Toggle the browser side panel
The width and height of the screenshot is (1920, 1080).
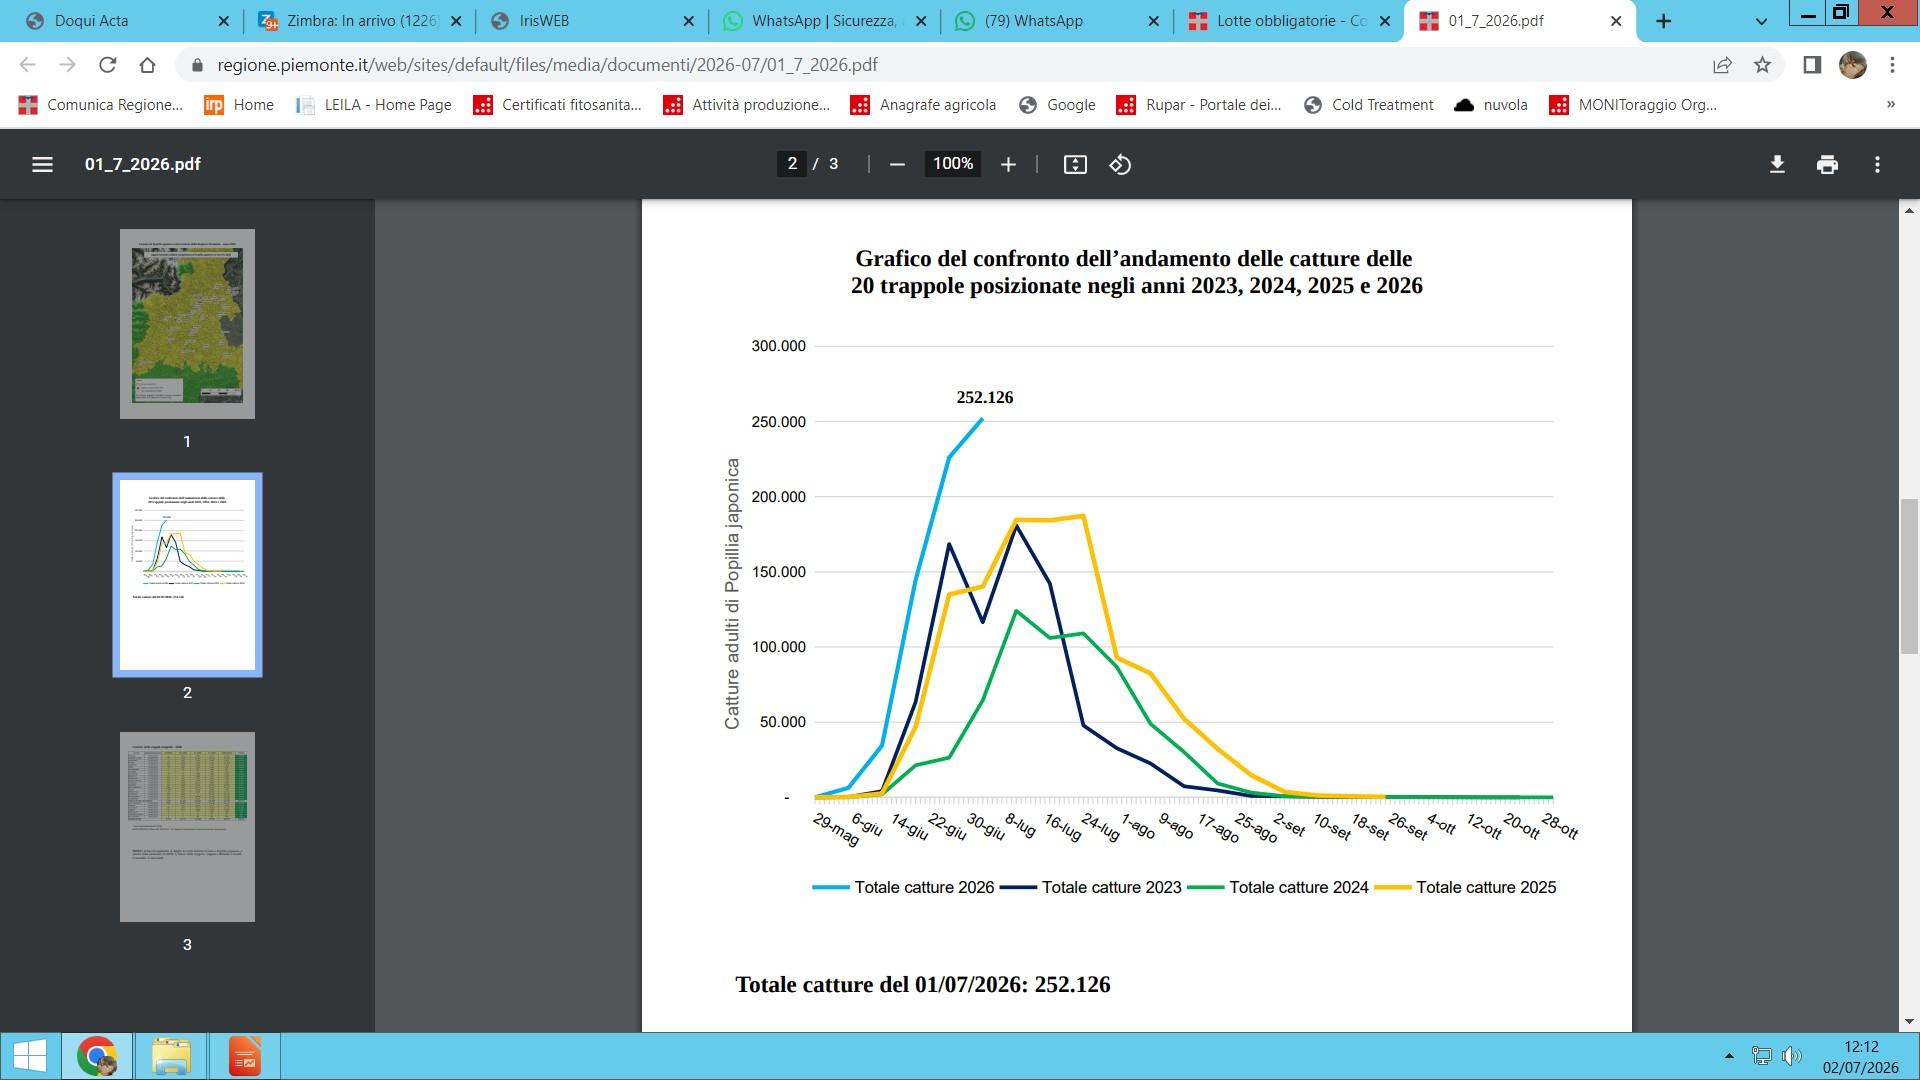[1811, 65]
